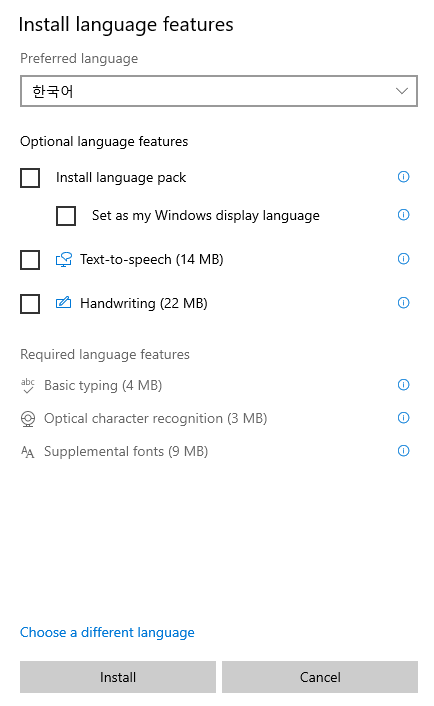Open info for Windows display language option
The width and height of the screenshot is (434, 706).
403,214
